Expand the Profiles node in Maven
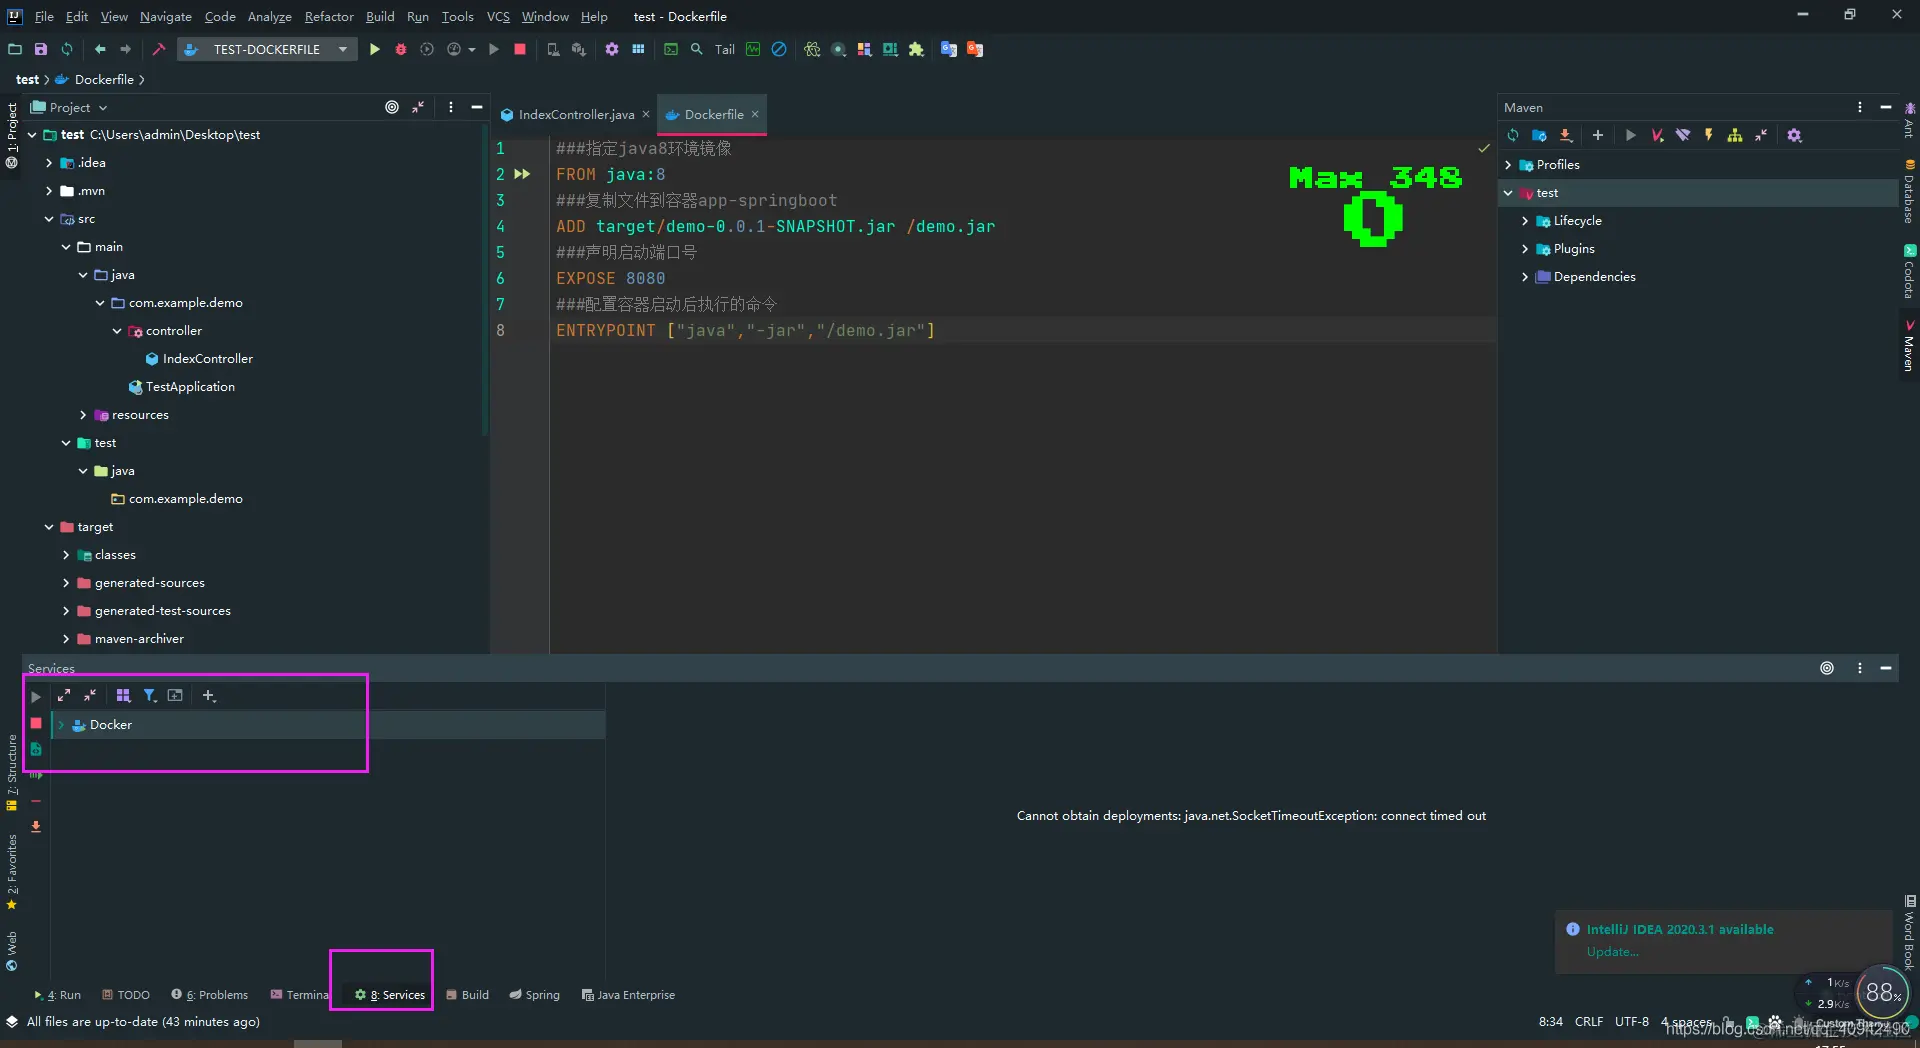Viewport: 1920px width, 1048px height. [1508, 165]
